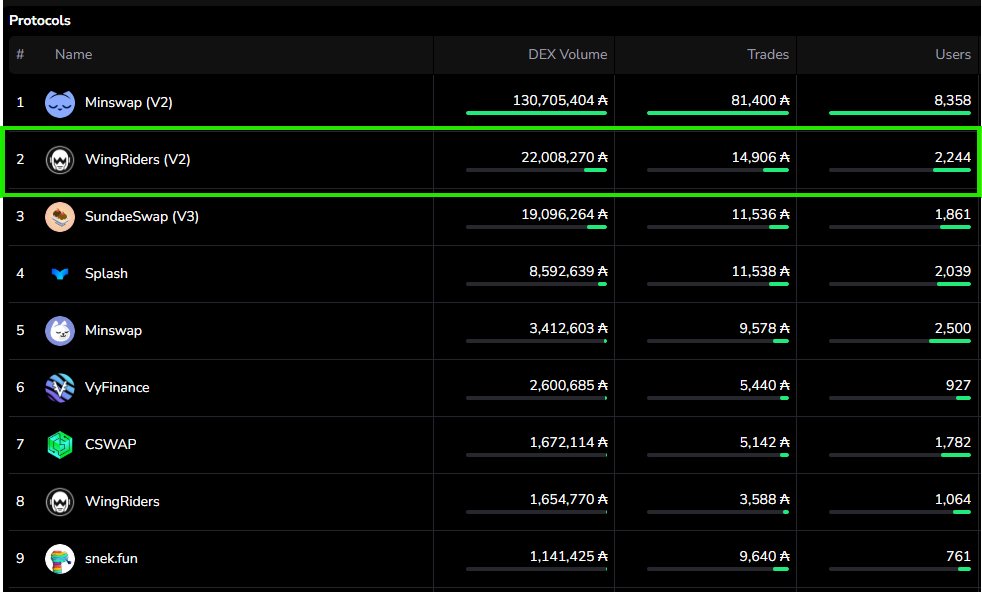Screen dimensions: 982x592
Task: Open the SundaeSwap (V3) protocol link
Action: point(141,216)
